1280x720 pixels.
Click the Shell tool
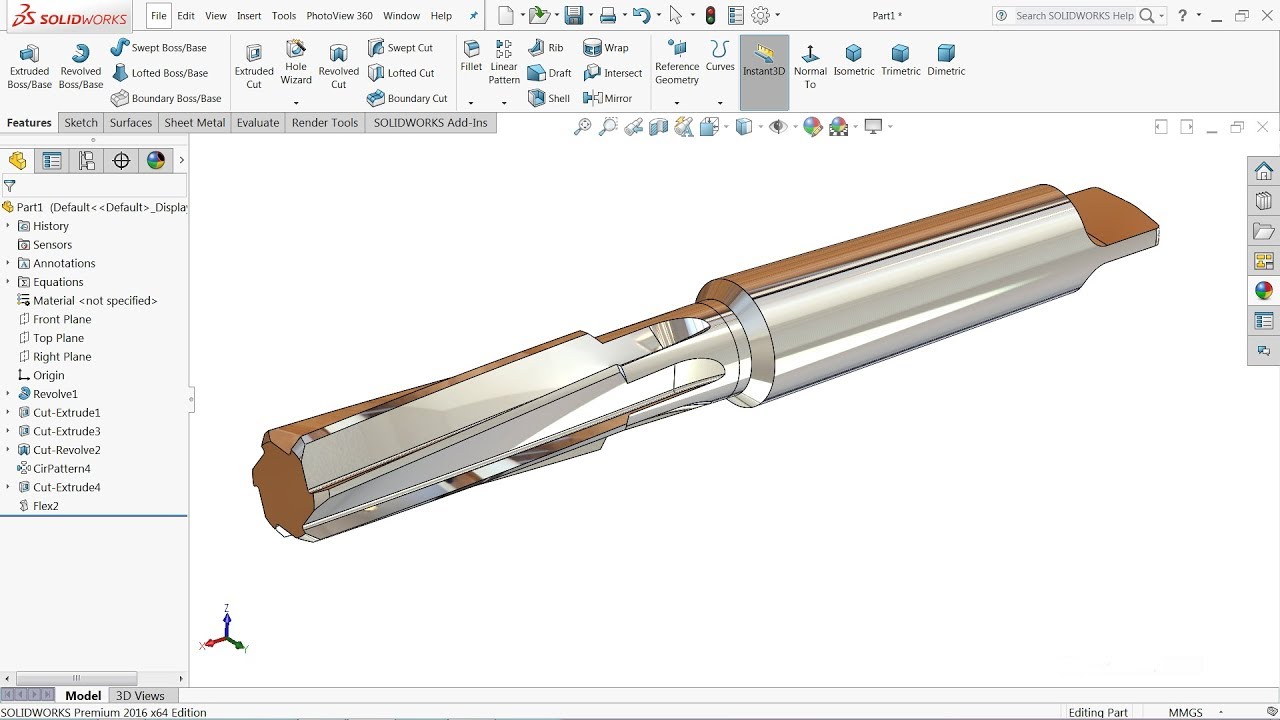point(548,98)
